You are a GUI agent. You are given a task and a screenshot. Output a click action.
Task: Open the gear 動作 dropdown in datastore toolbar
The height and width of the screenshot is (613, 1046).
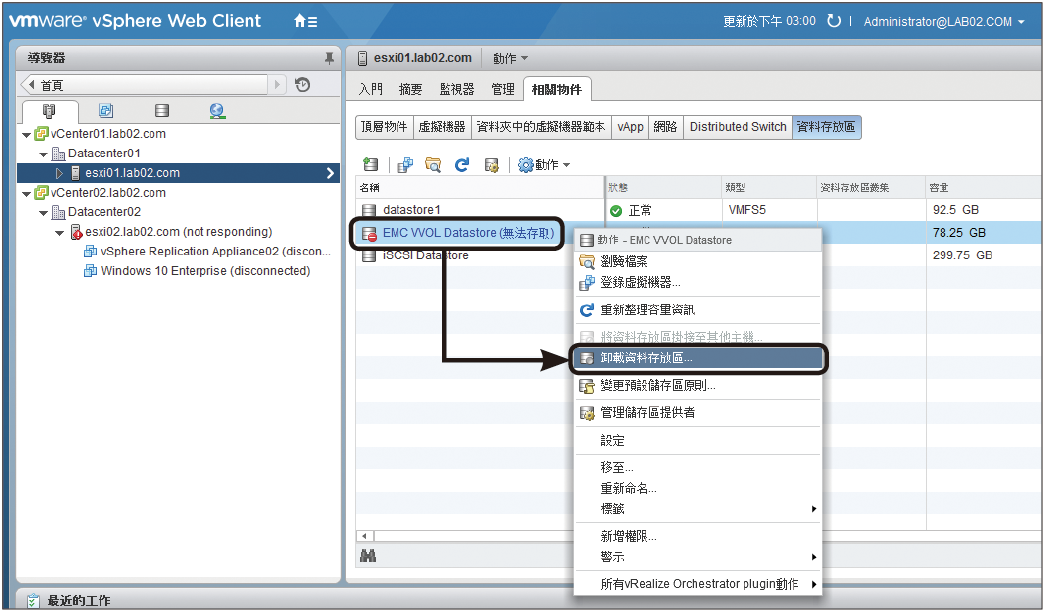(544, 165)
